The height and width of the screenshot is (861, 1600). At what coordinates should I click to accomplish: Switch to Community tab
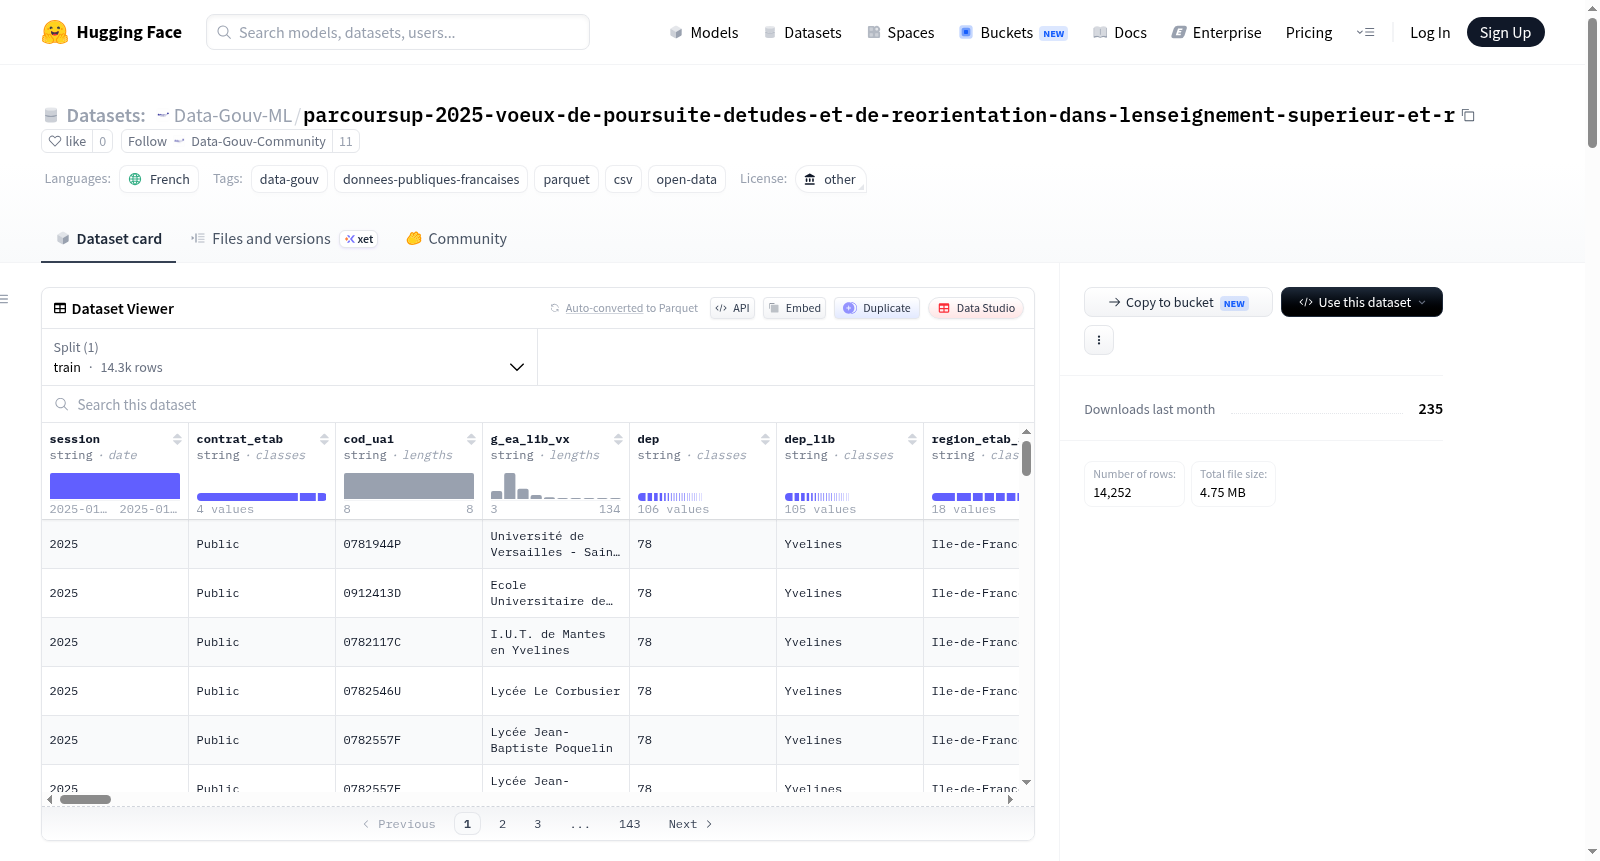[x=456, y=238]
